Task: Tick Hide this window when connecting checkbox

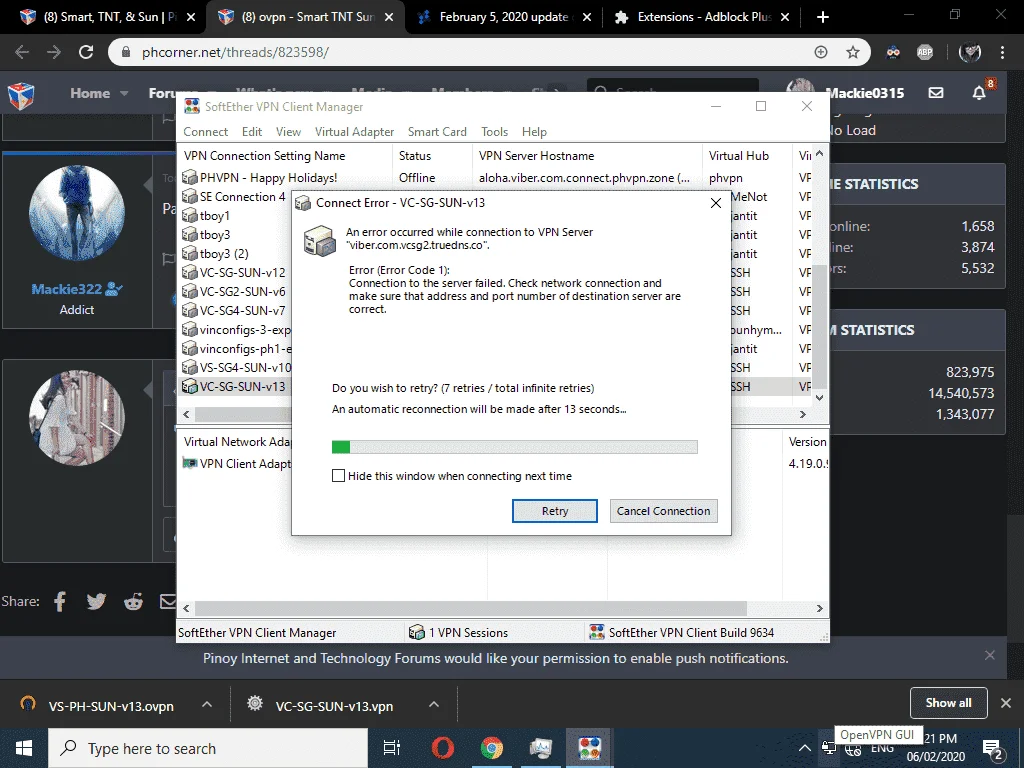Action: point(338,475)
